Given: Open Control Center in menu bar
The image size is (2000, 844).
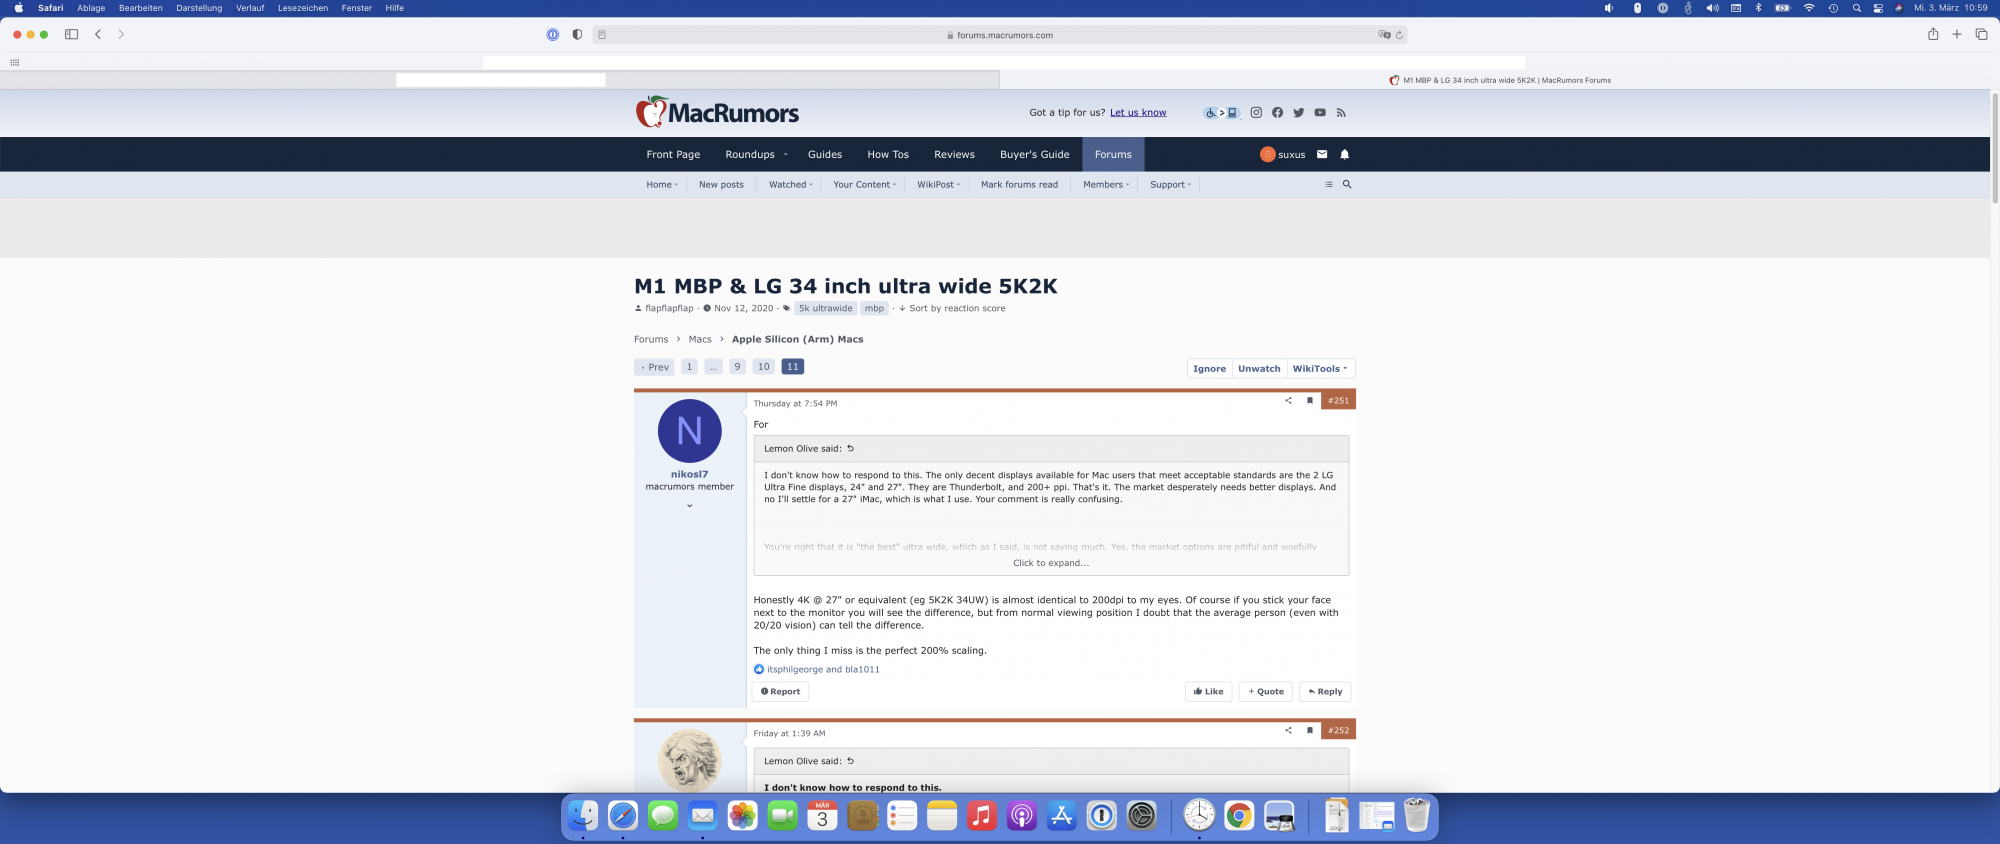Looking at the screenshot, I should point(1878,8).
